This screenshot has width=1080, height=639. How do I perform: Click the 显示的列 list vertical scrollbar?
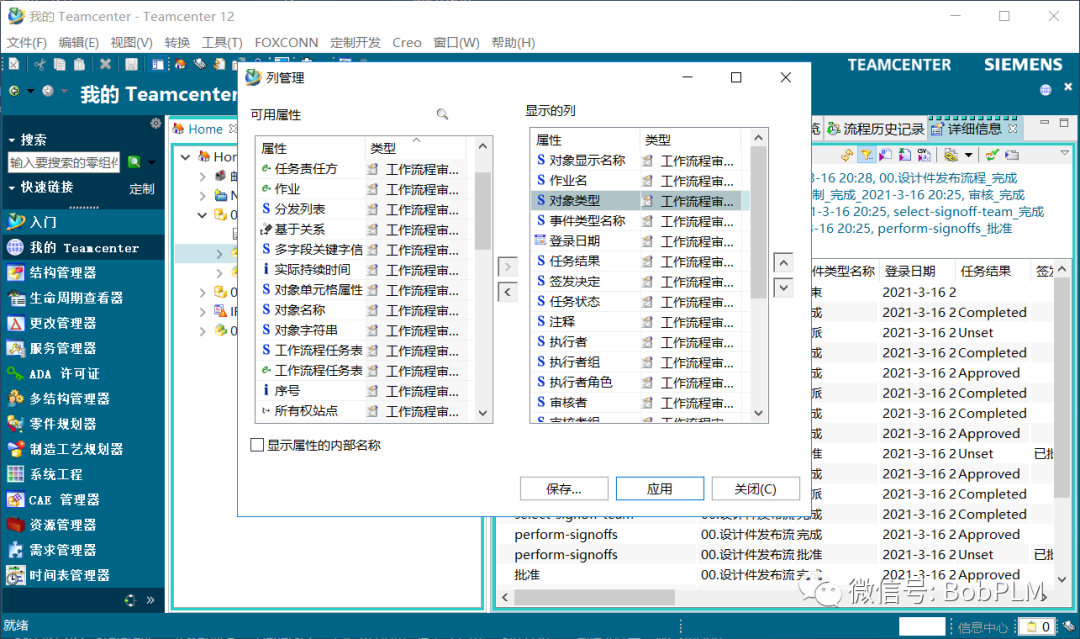coord(758,275)
